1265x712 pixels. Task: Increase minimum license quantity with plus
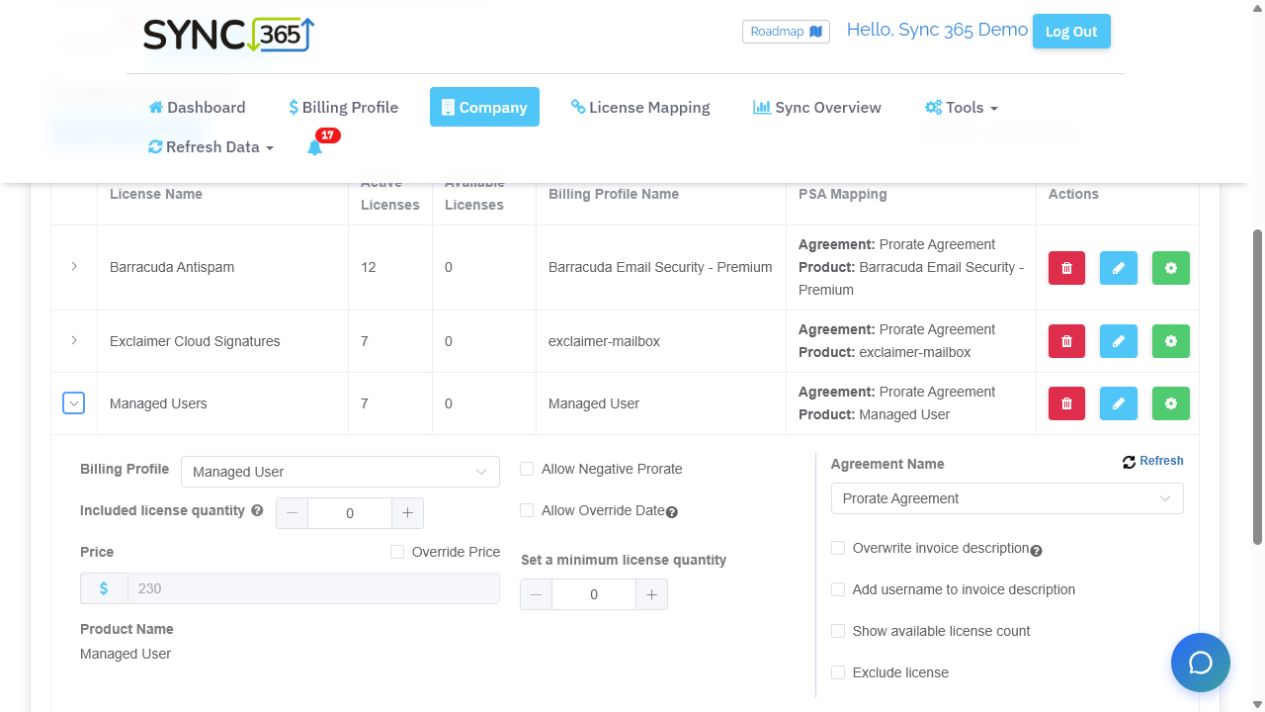(651, 595)
